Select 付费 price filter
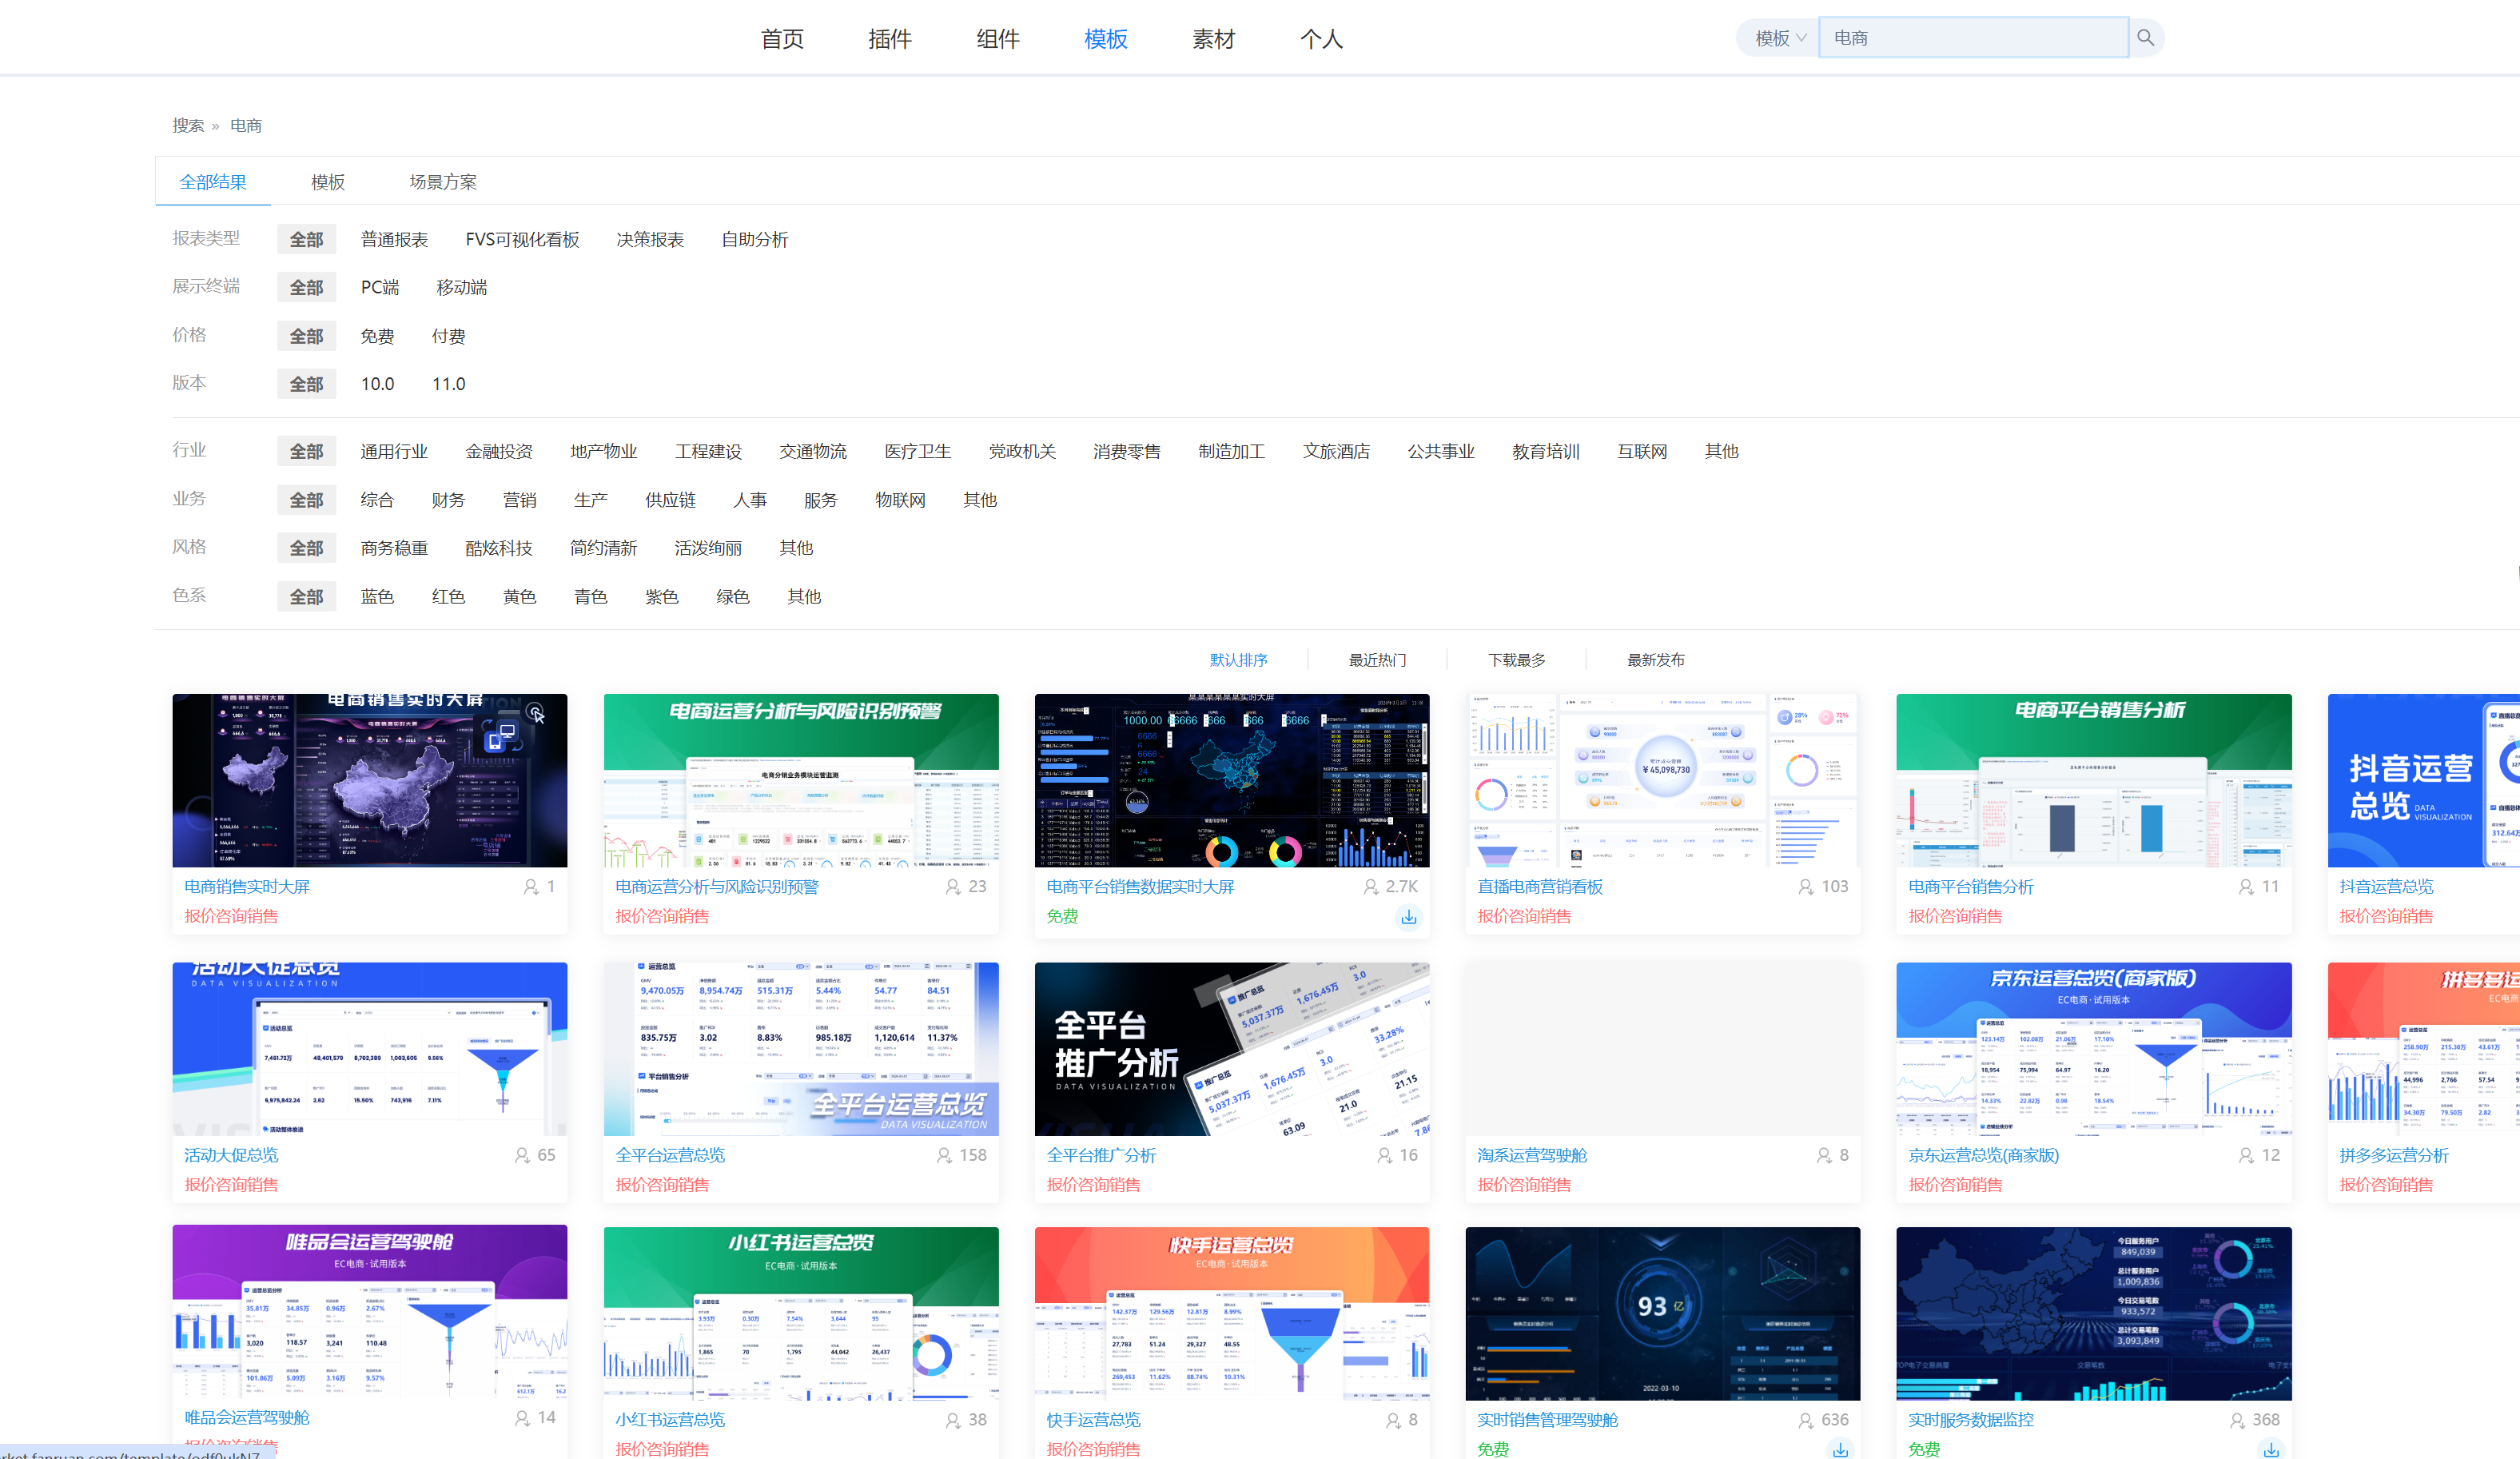The image size is (2520, 1459). click(448, 337)
